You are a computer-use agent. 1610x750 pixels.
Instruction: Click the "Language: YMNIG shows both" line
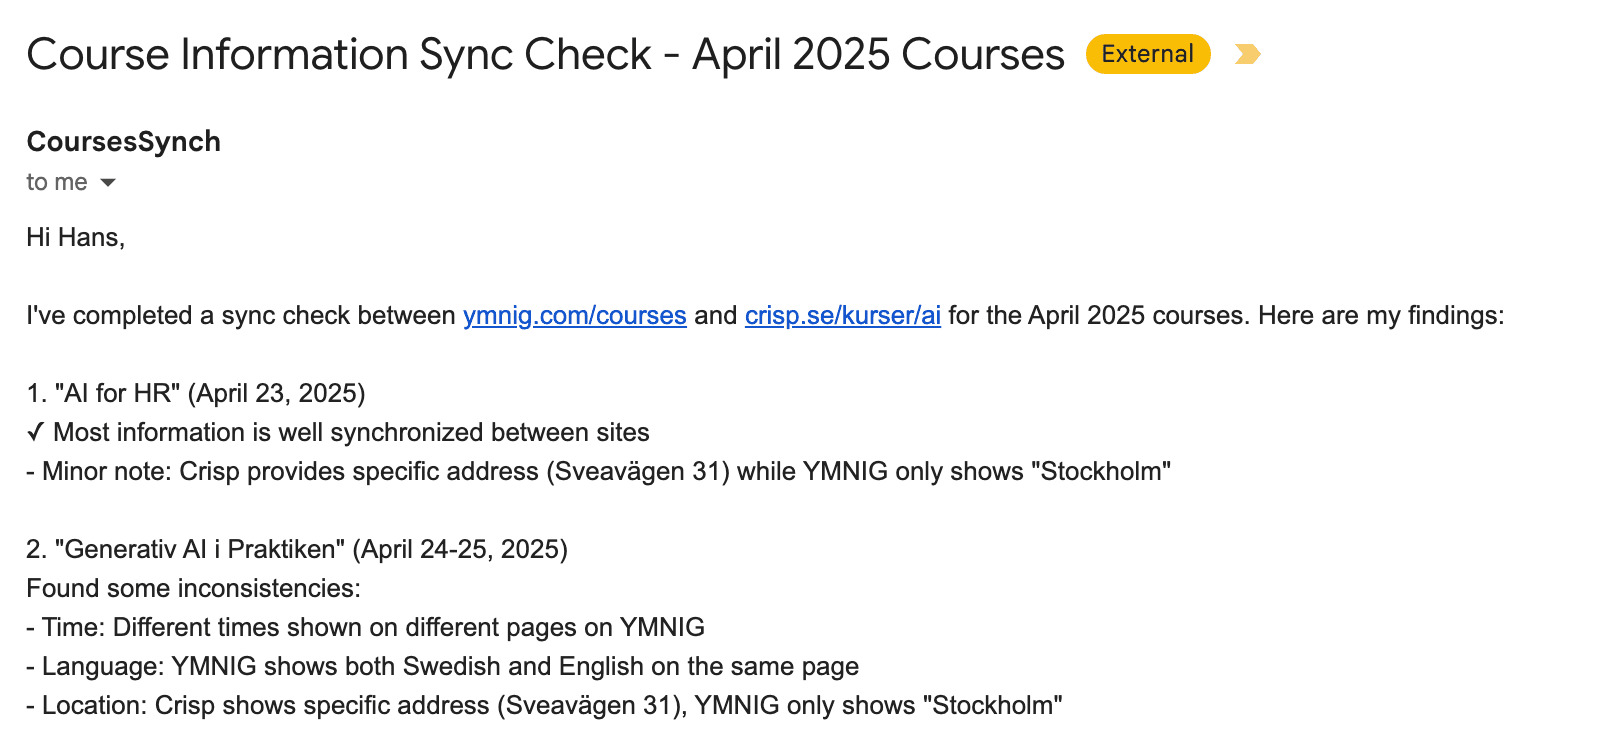pyautogui.click(x=442, y=666)
